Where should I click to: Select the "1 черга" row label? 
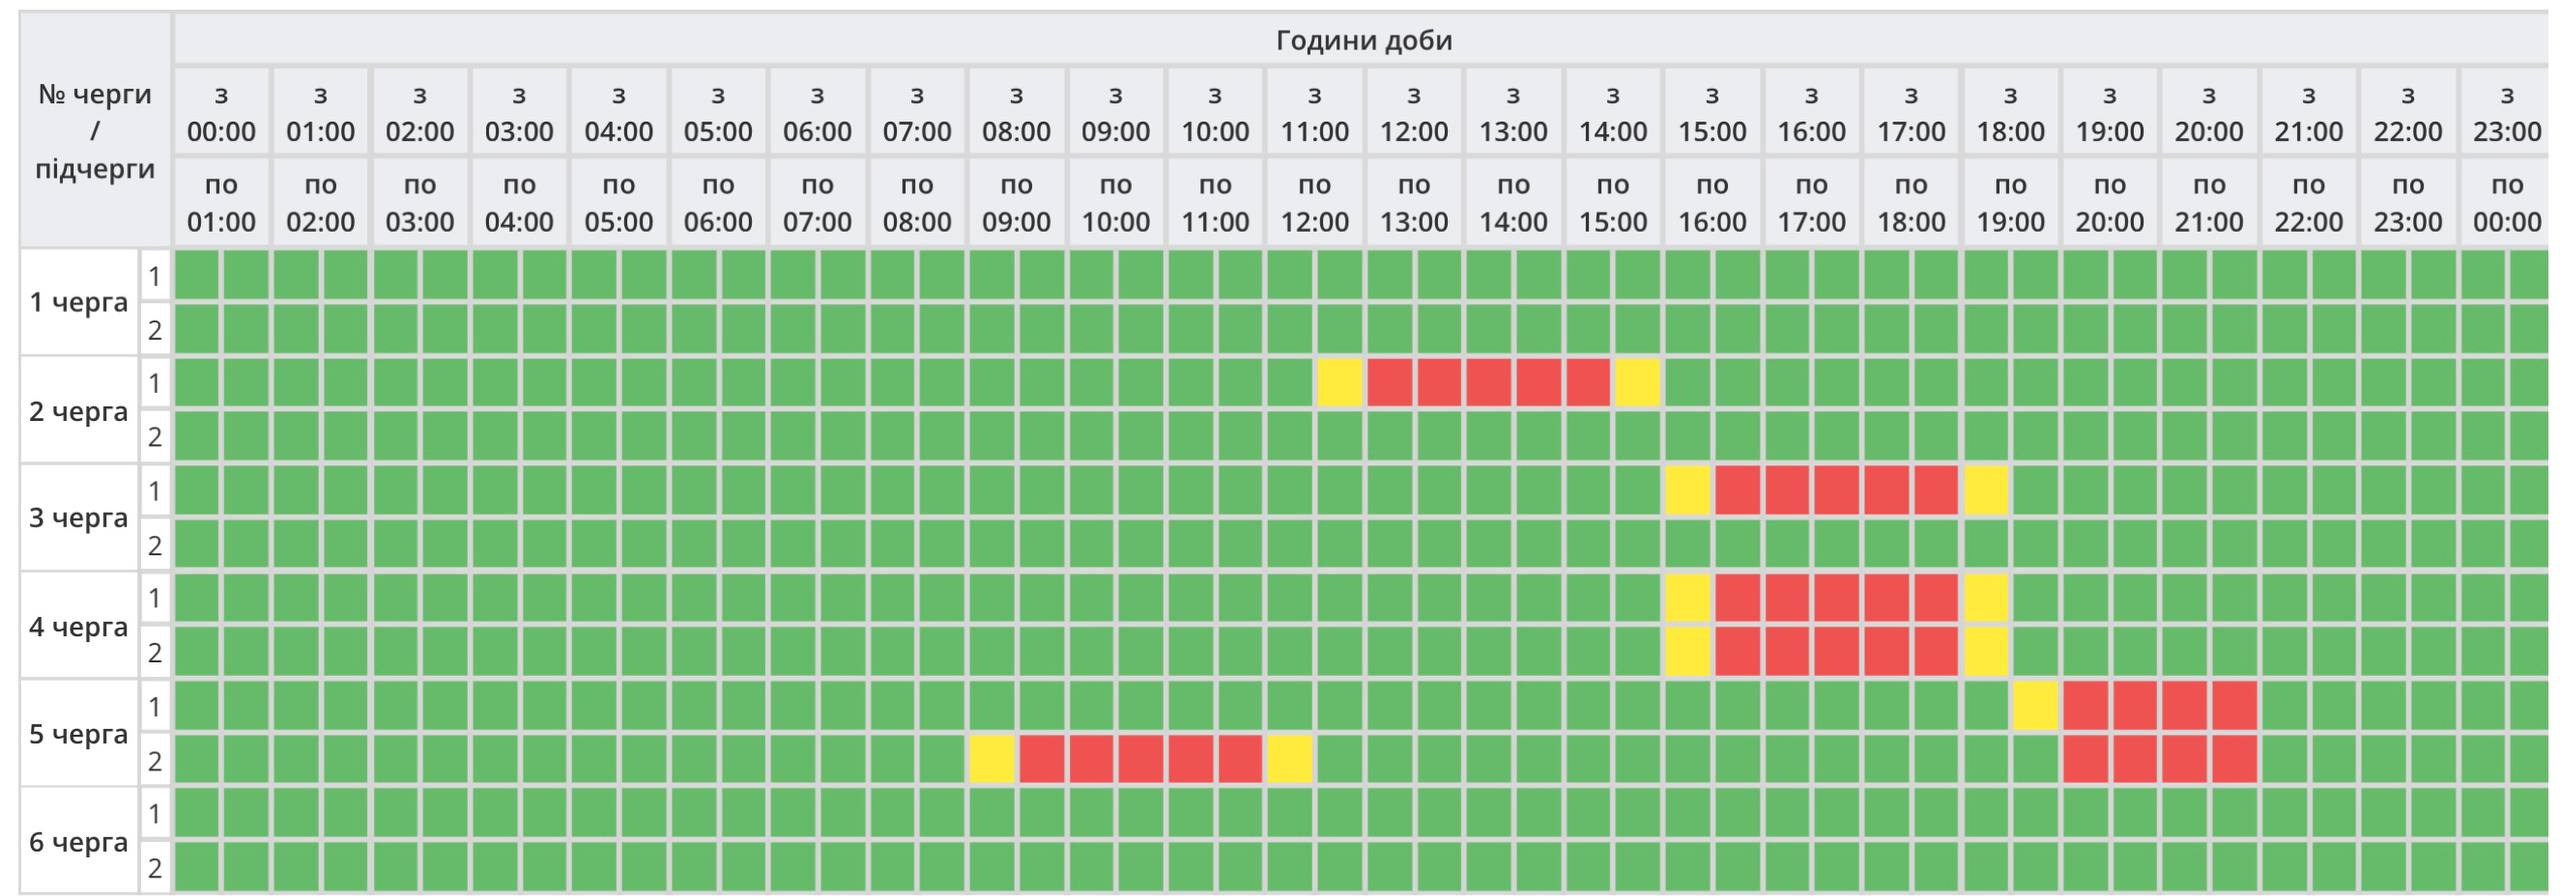point(78,303)
